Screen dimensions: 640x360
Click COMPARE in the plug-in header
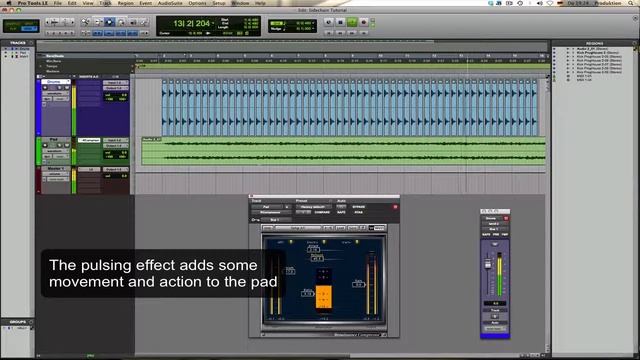[322, 212]
